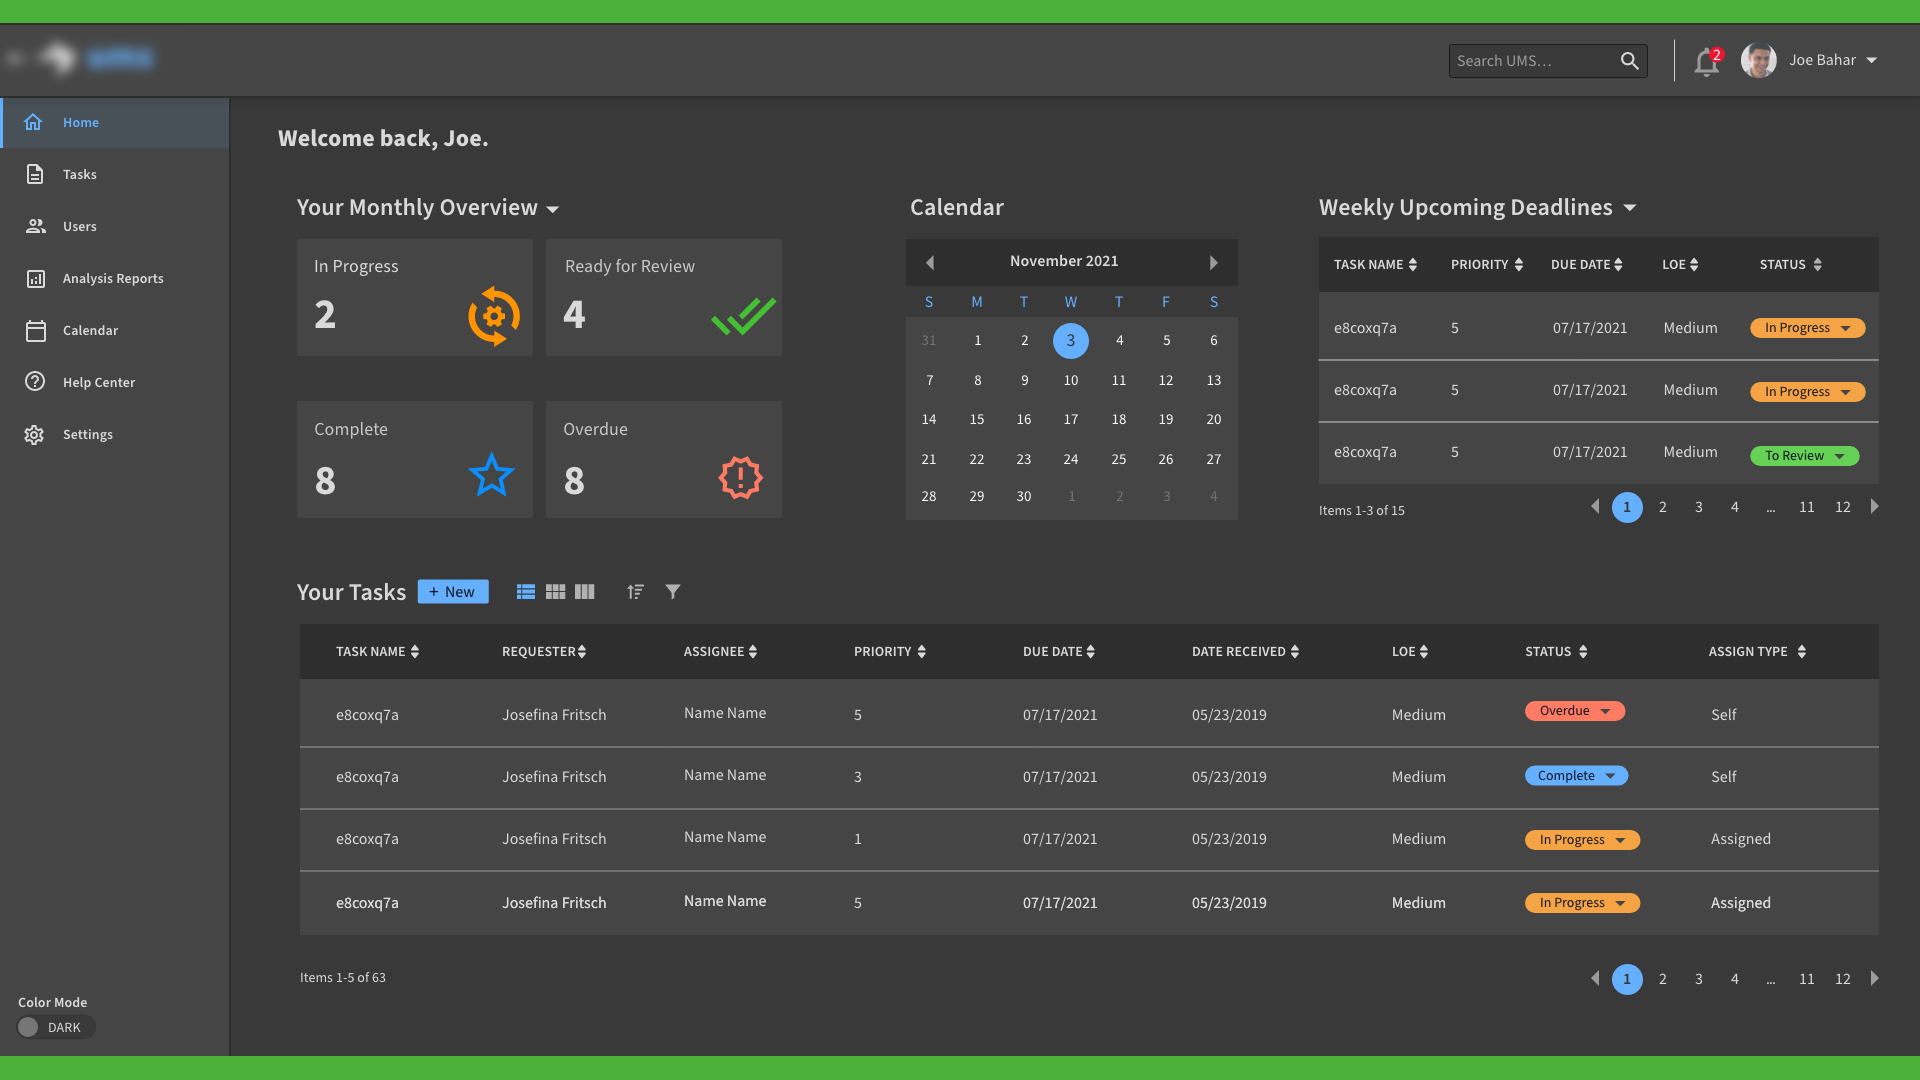
Task: Switch Your Tasks to column view
Action: click(x=585, y=592)
